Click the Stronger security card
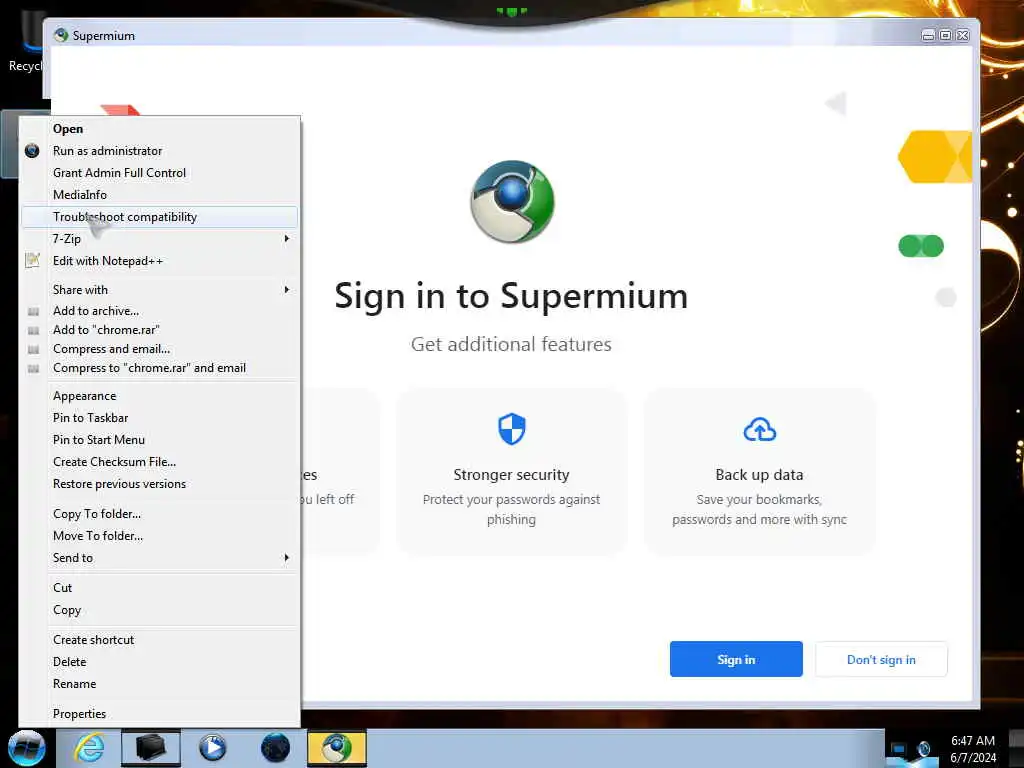This screenshot has width=1024, height=768. tap(511, 471)
